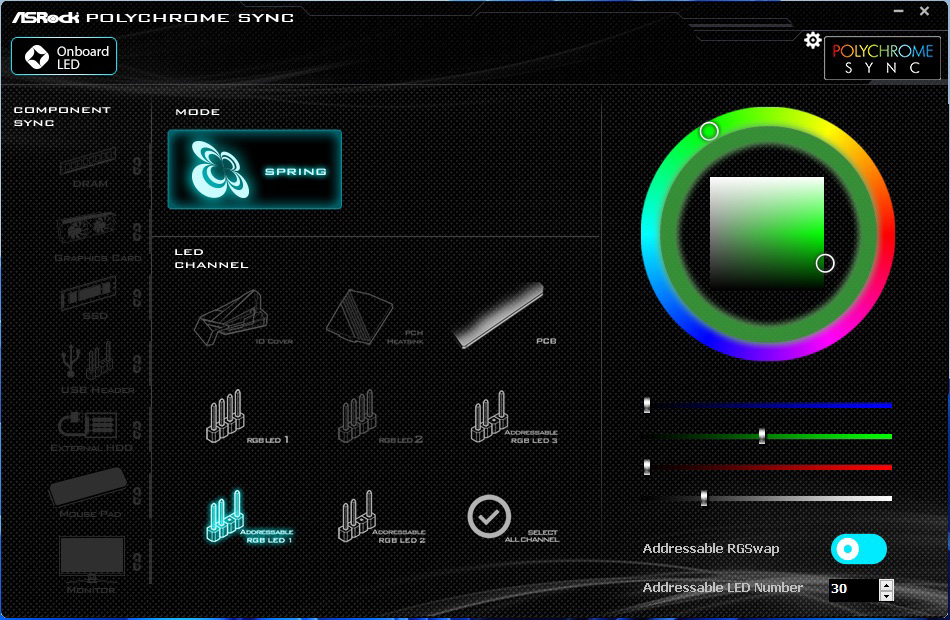Select the USB Header component icon
The image size is (950, 620).
[88, 360]
